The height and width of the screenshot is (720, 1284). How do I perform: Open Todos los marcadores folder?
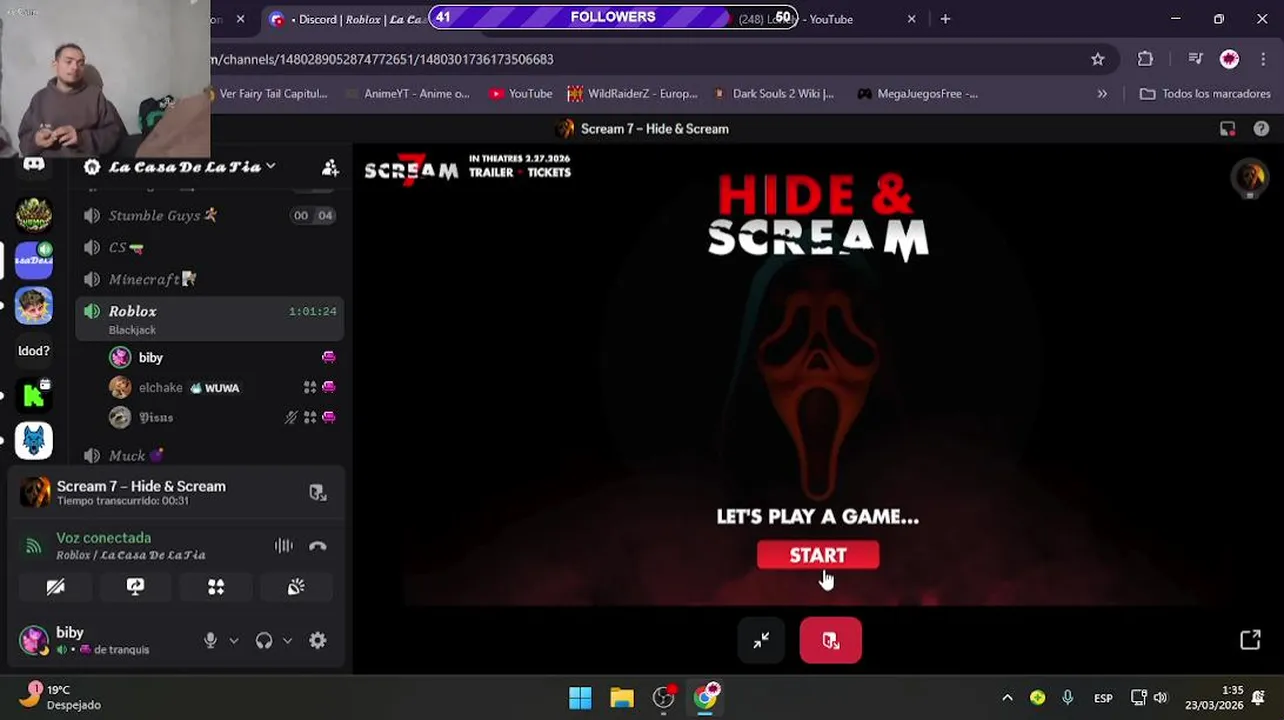click(1205, 94)
